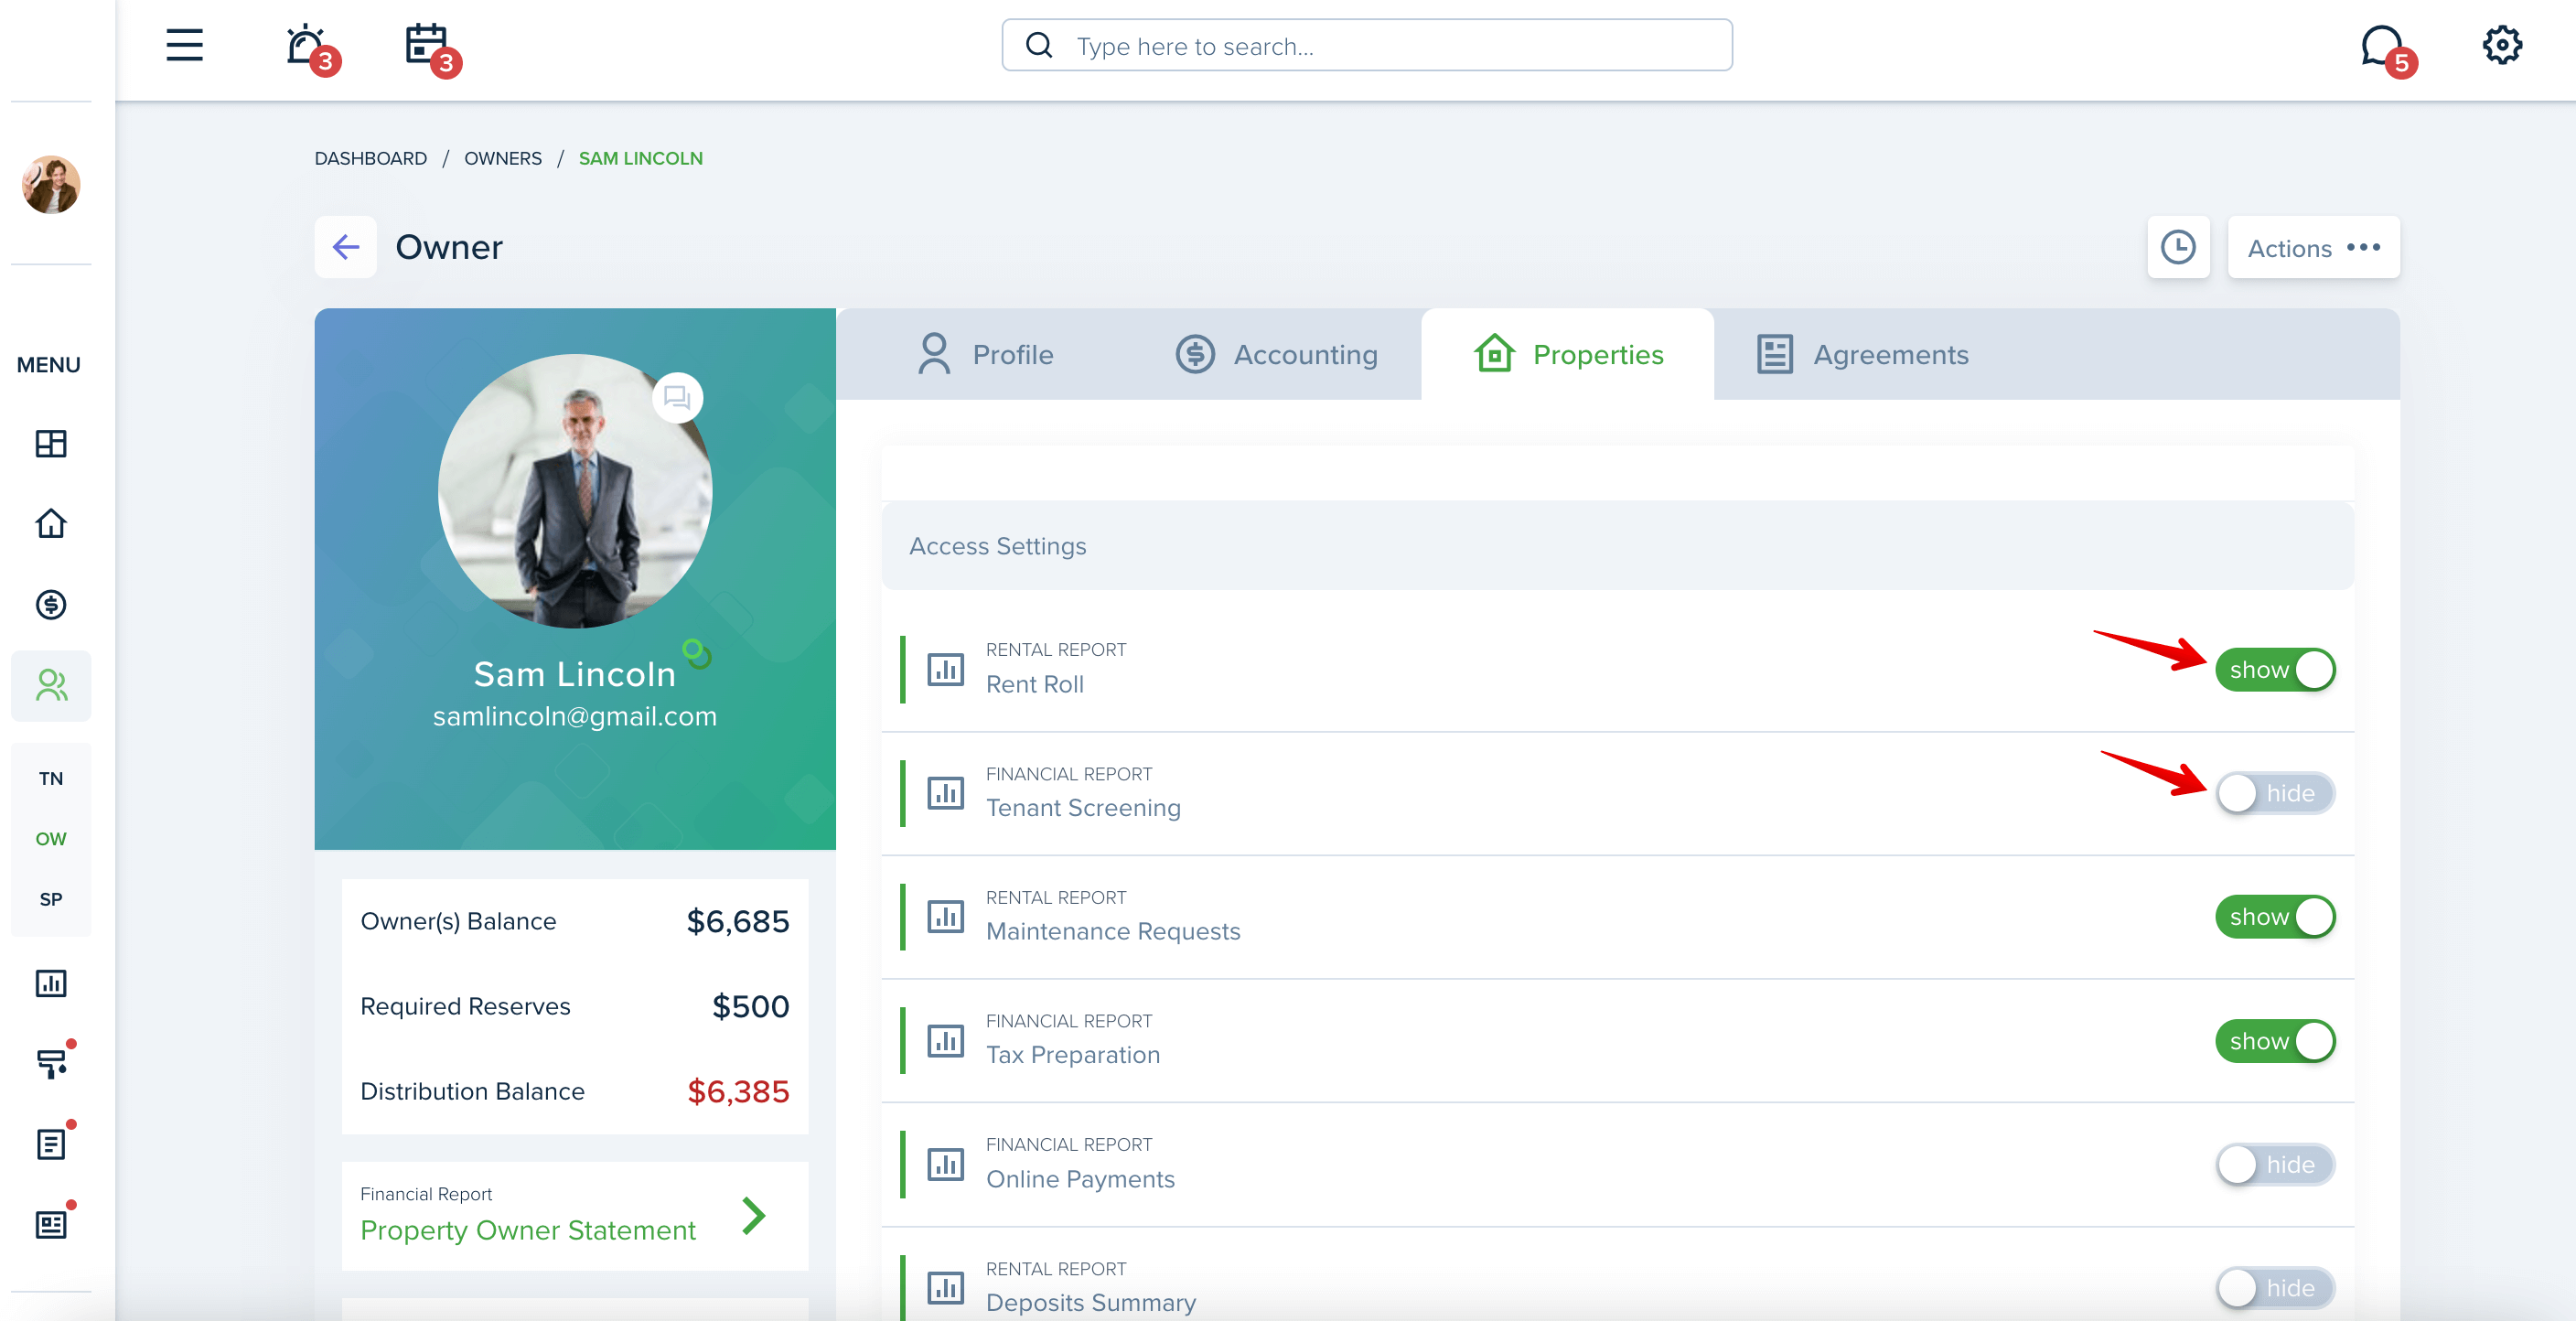
Task: Click Sam Lincoln's profile photo
Action: [575, 491]
